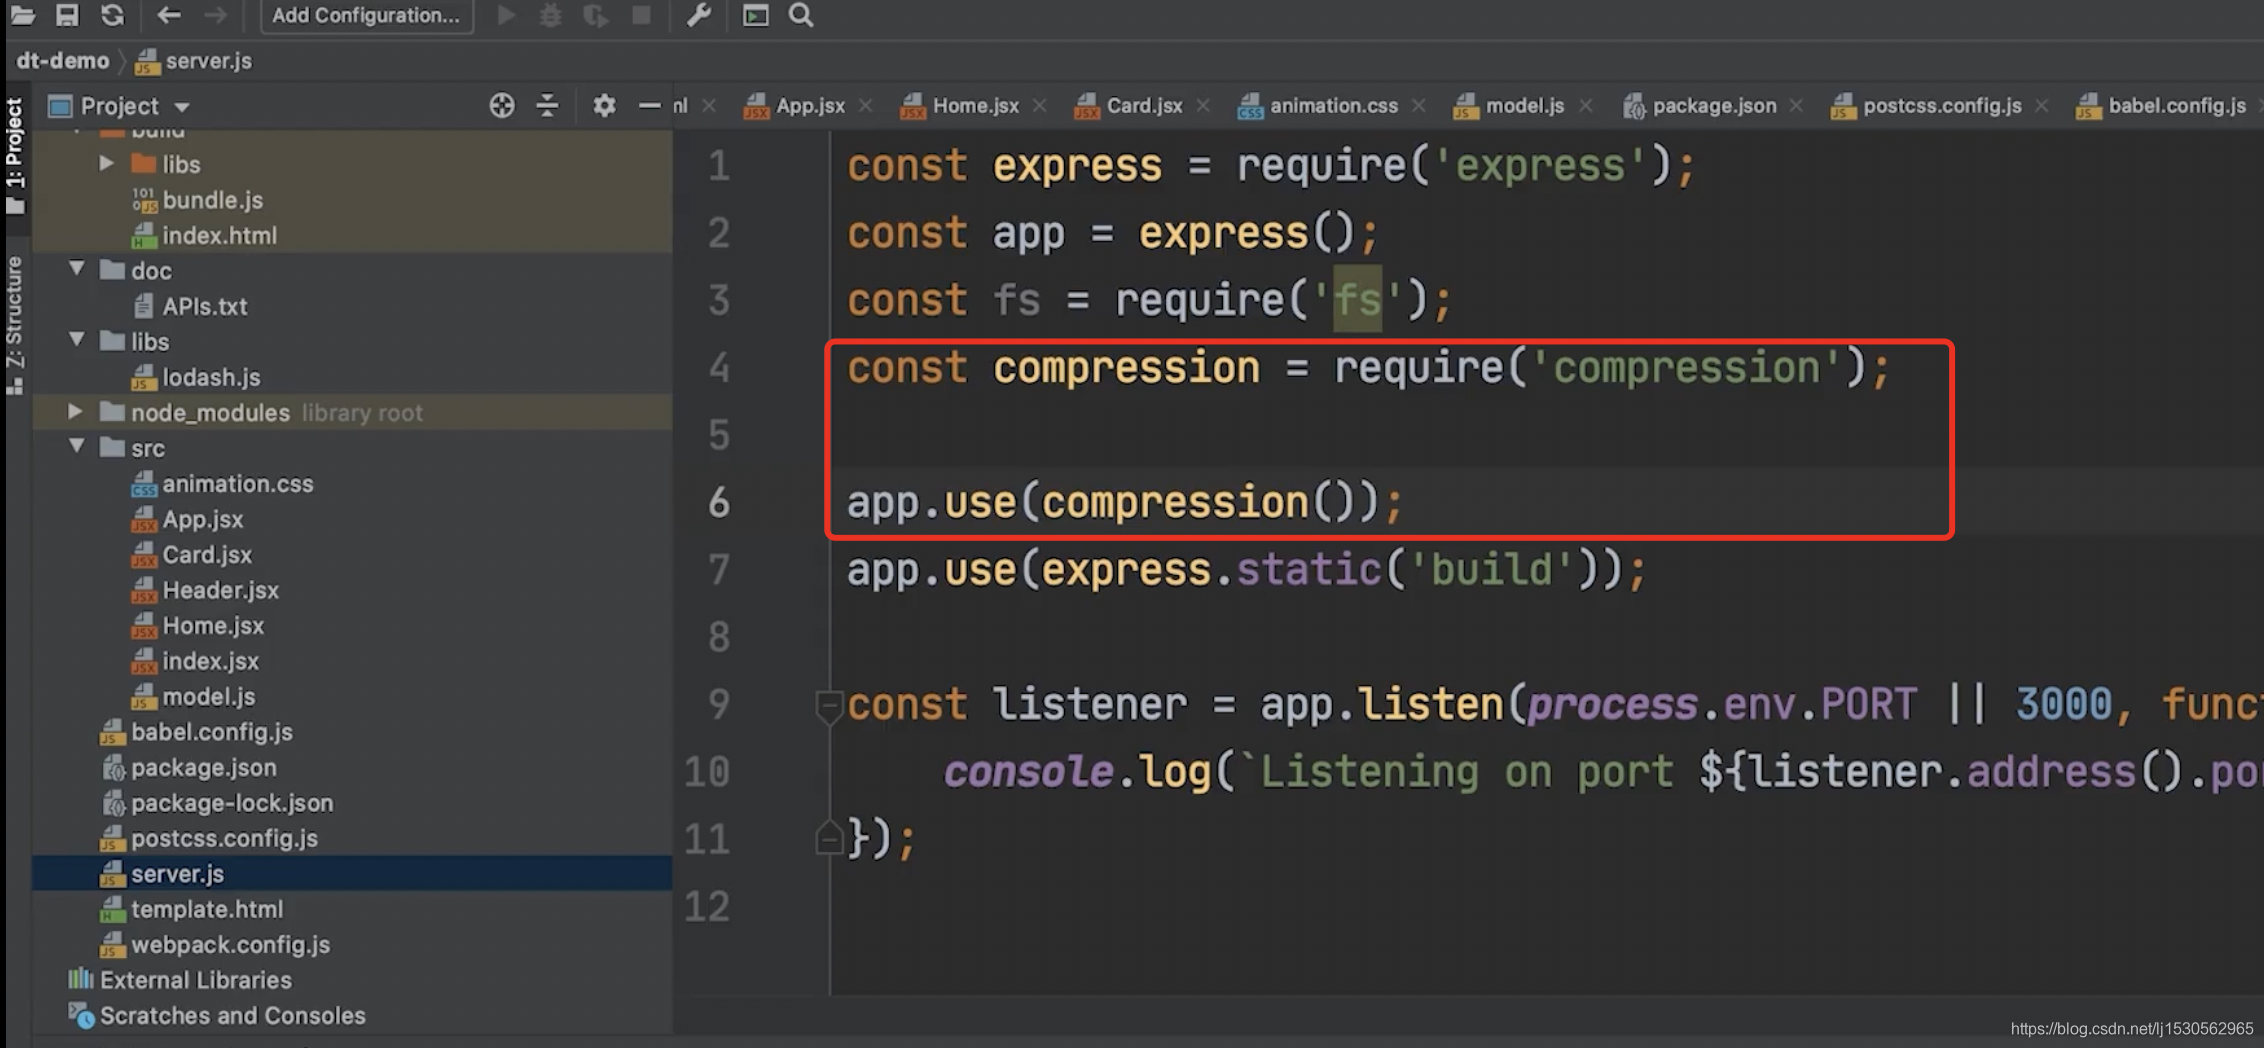Expand the node_modules folder arrow
This screenshot has width=2264, height=1048.
(x=75, y=411)
